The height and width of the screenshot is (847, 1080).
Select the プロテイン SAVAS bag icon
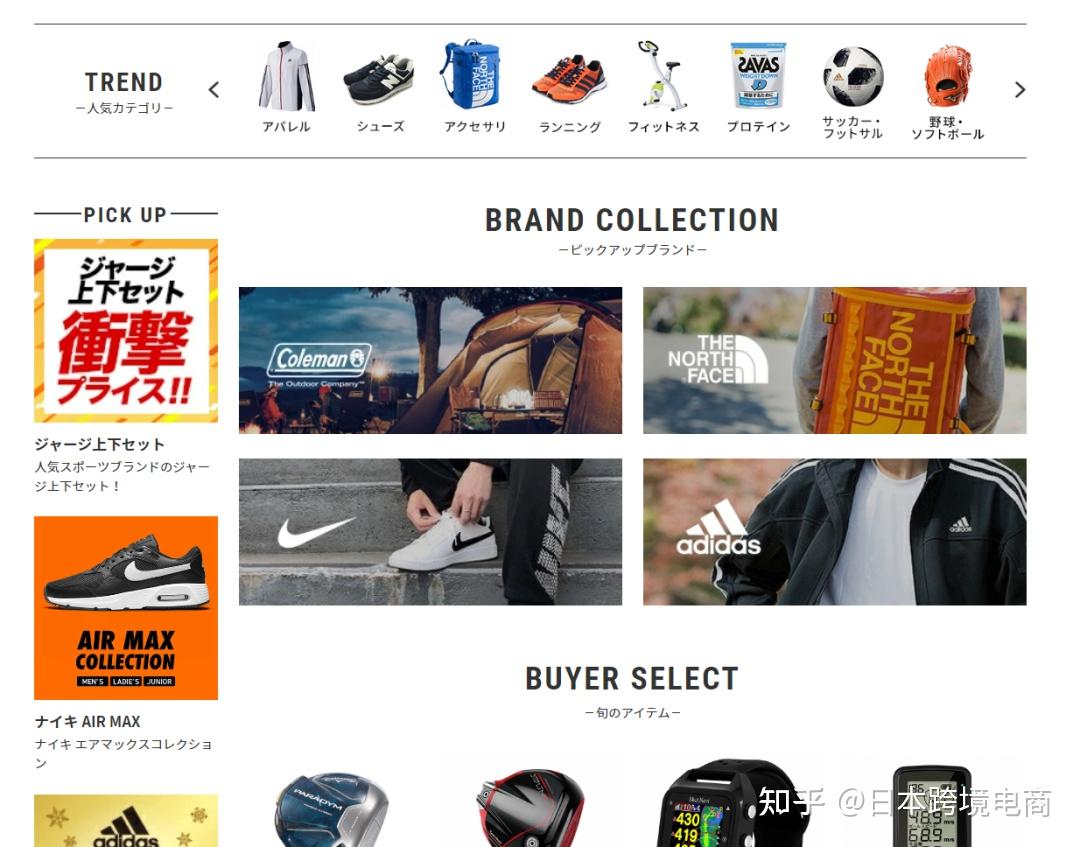click(758, 76)
